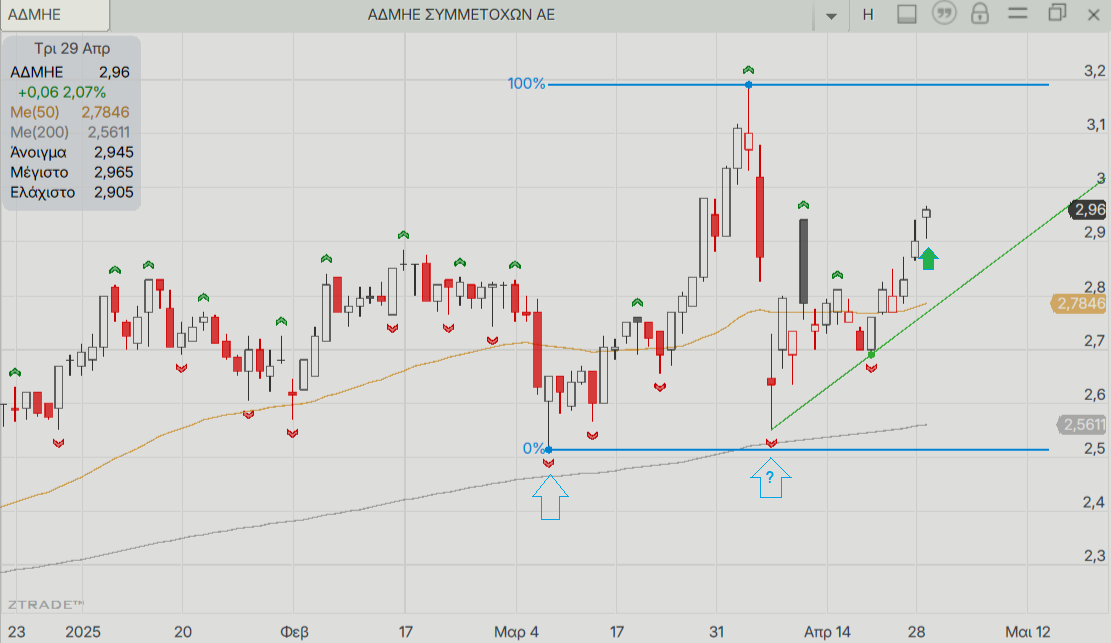The image size is (1111, 643).
Task: Select the Με(50) indicator row
Action: coord(70,112)
